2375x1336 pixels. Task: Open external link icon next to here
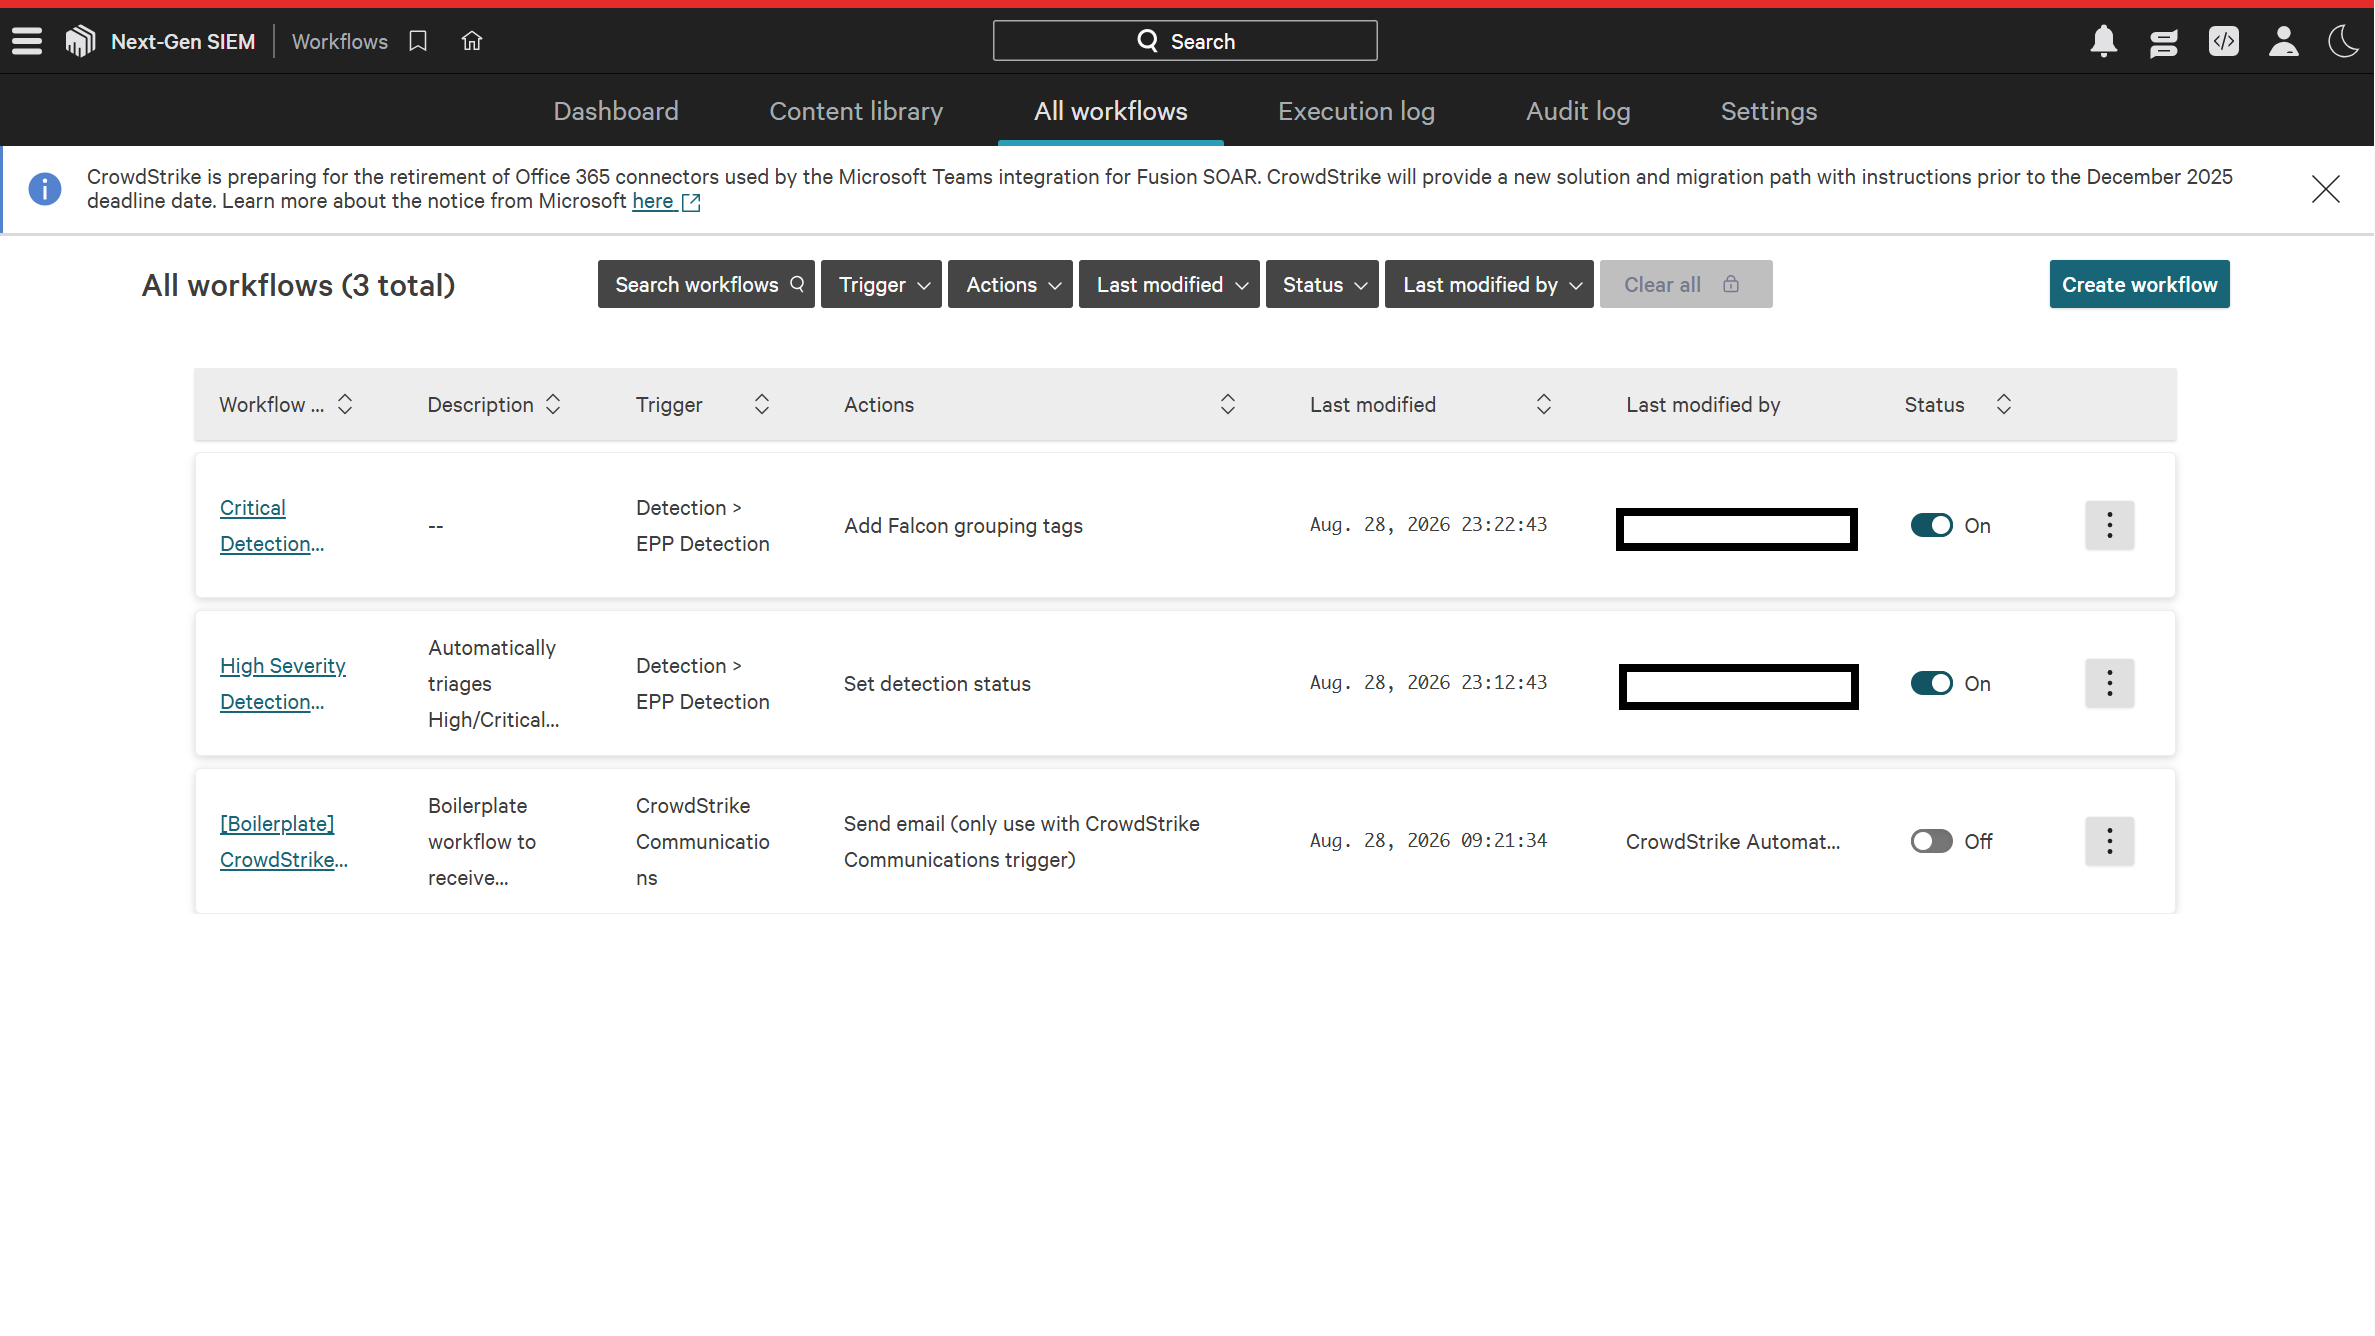click(x=691, y=202)
